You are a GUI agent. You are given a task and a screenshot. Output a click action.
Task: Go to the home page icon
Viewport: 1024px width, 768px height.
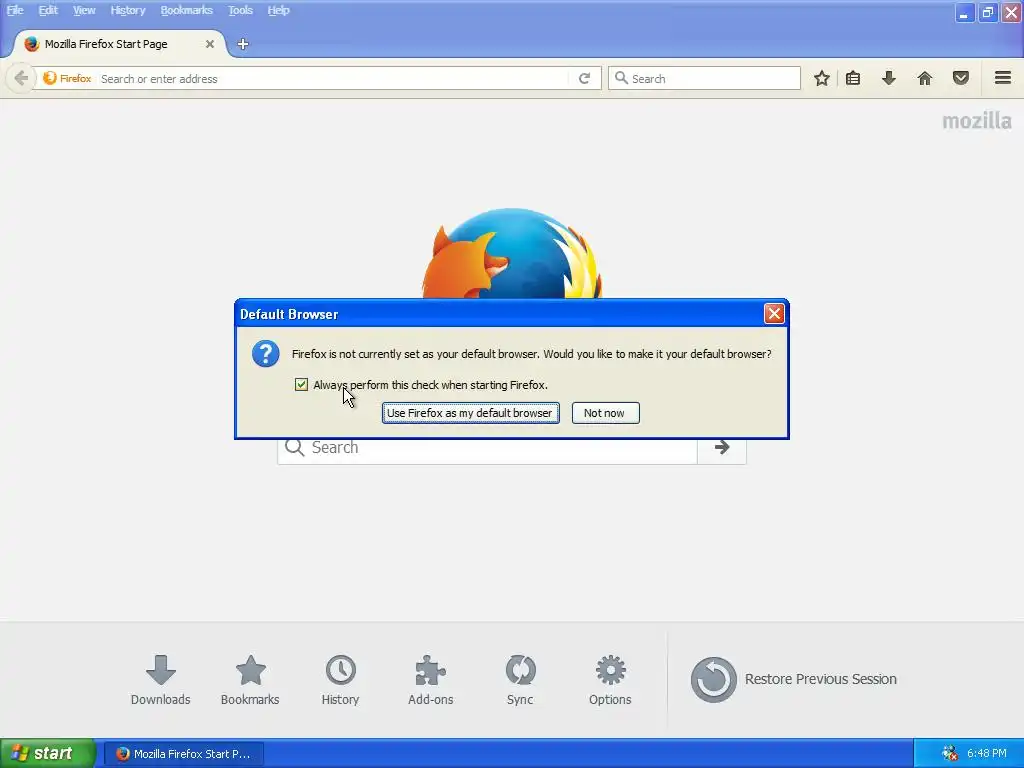coord(925,78)
